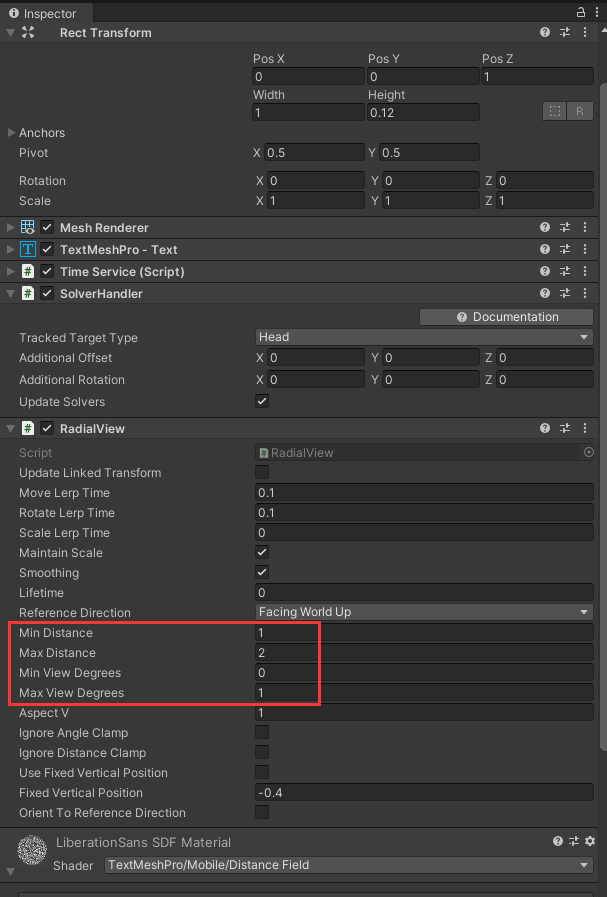Toggle Rect Transform blueprint mode button

[555, 112]
